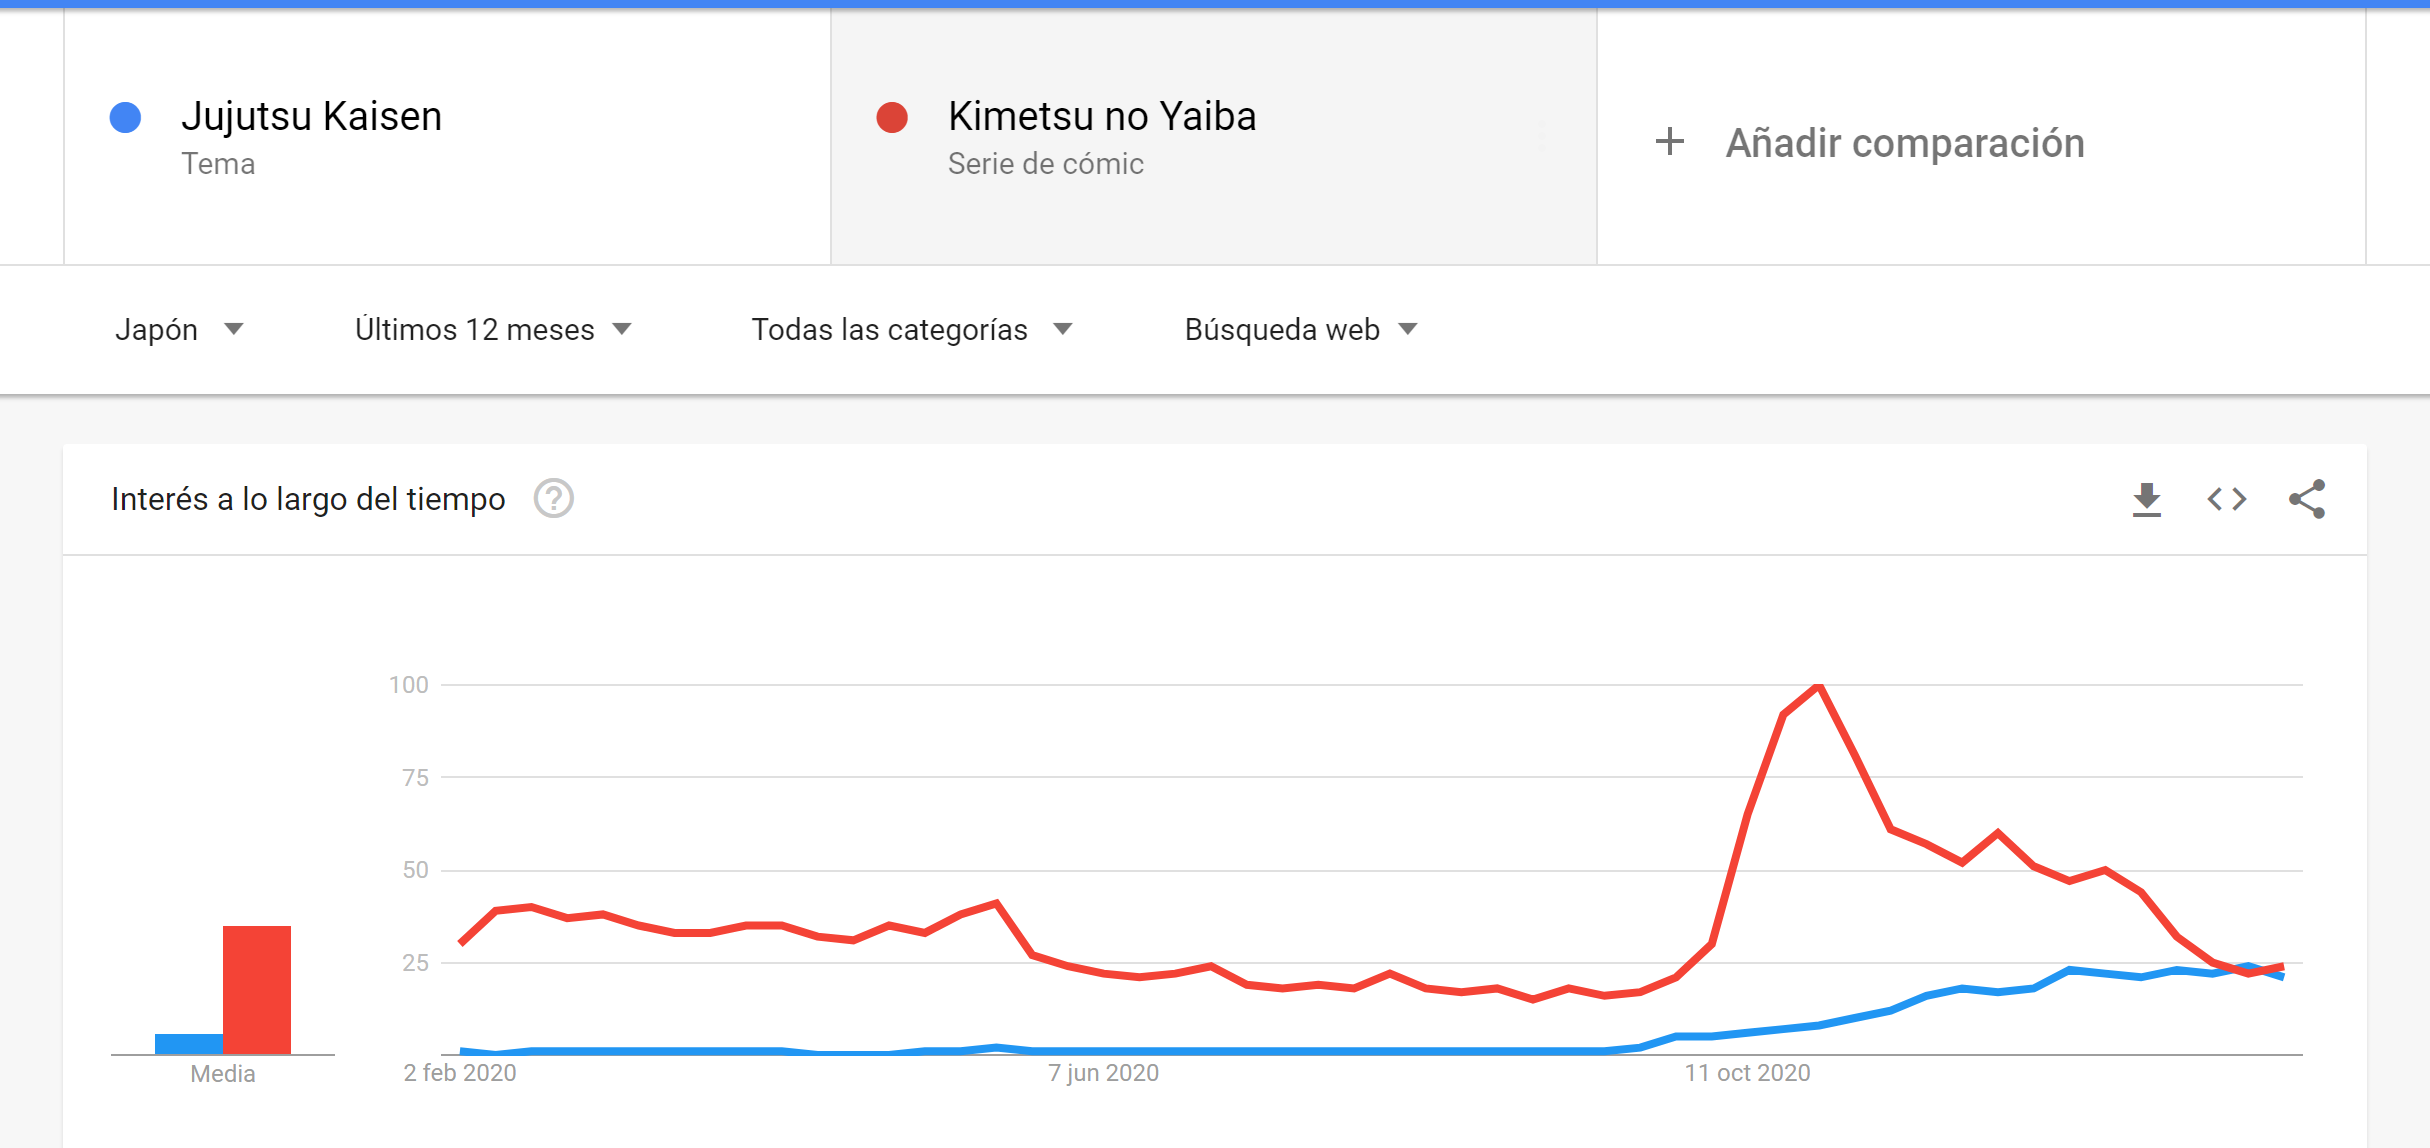
Task: Open the Últimos 12 meses time range dropdown
Action: pyautogui.click(x=493, y=329)
